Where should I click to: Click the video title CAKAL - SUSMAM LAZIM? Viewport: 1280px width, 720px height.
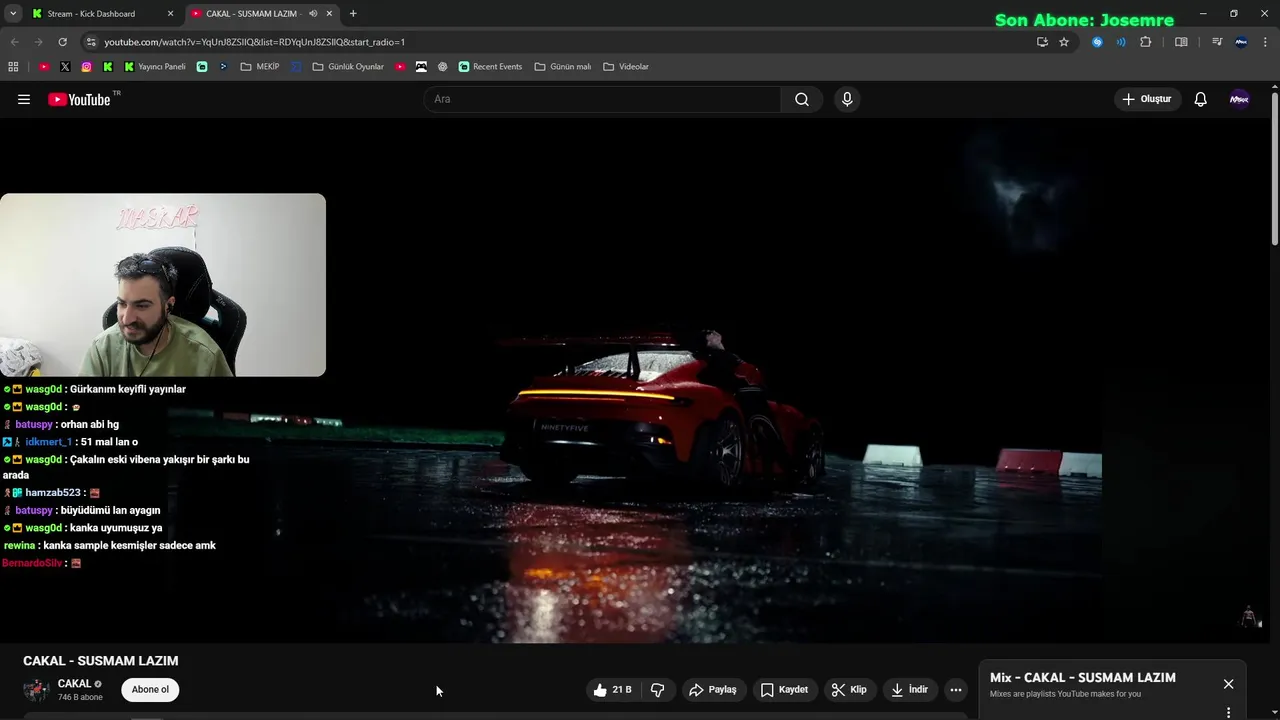[x=101, y=661]
